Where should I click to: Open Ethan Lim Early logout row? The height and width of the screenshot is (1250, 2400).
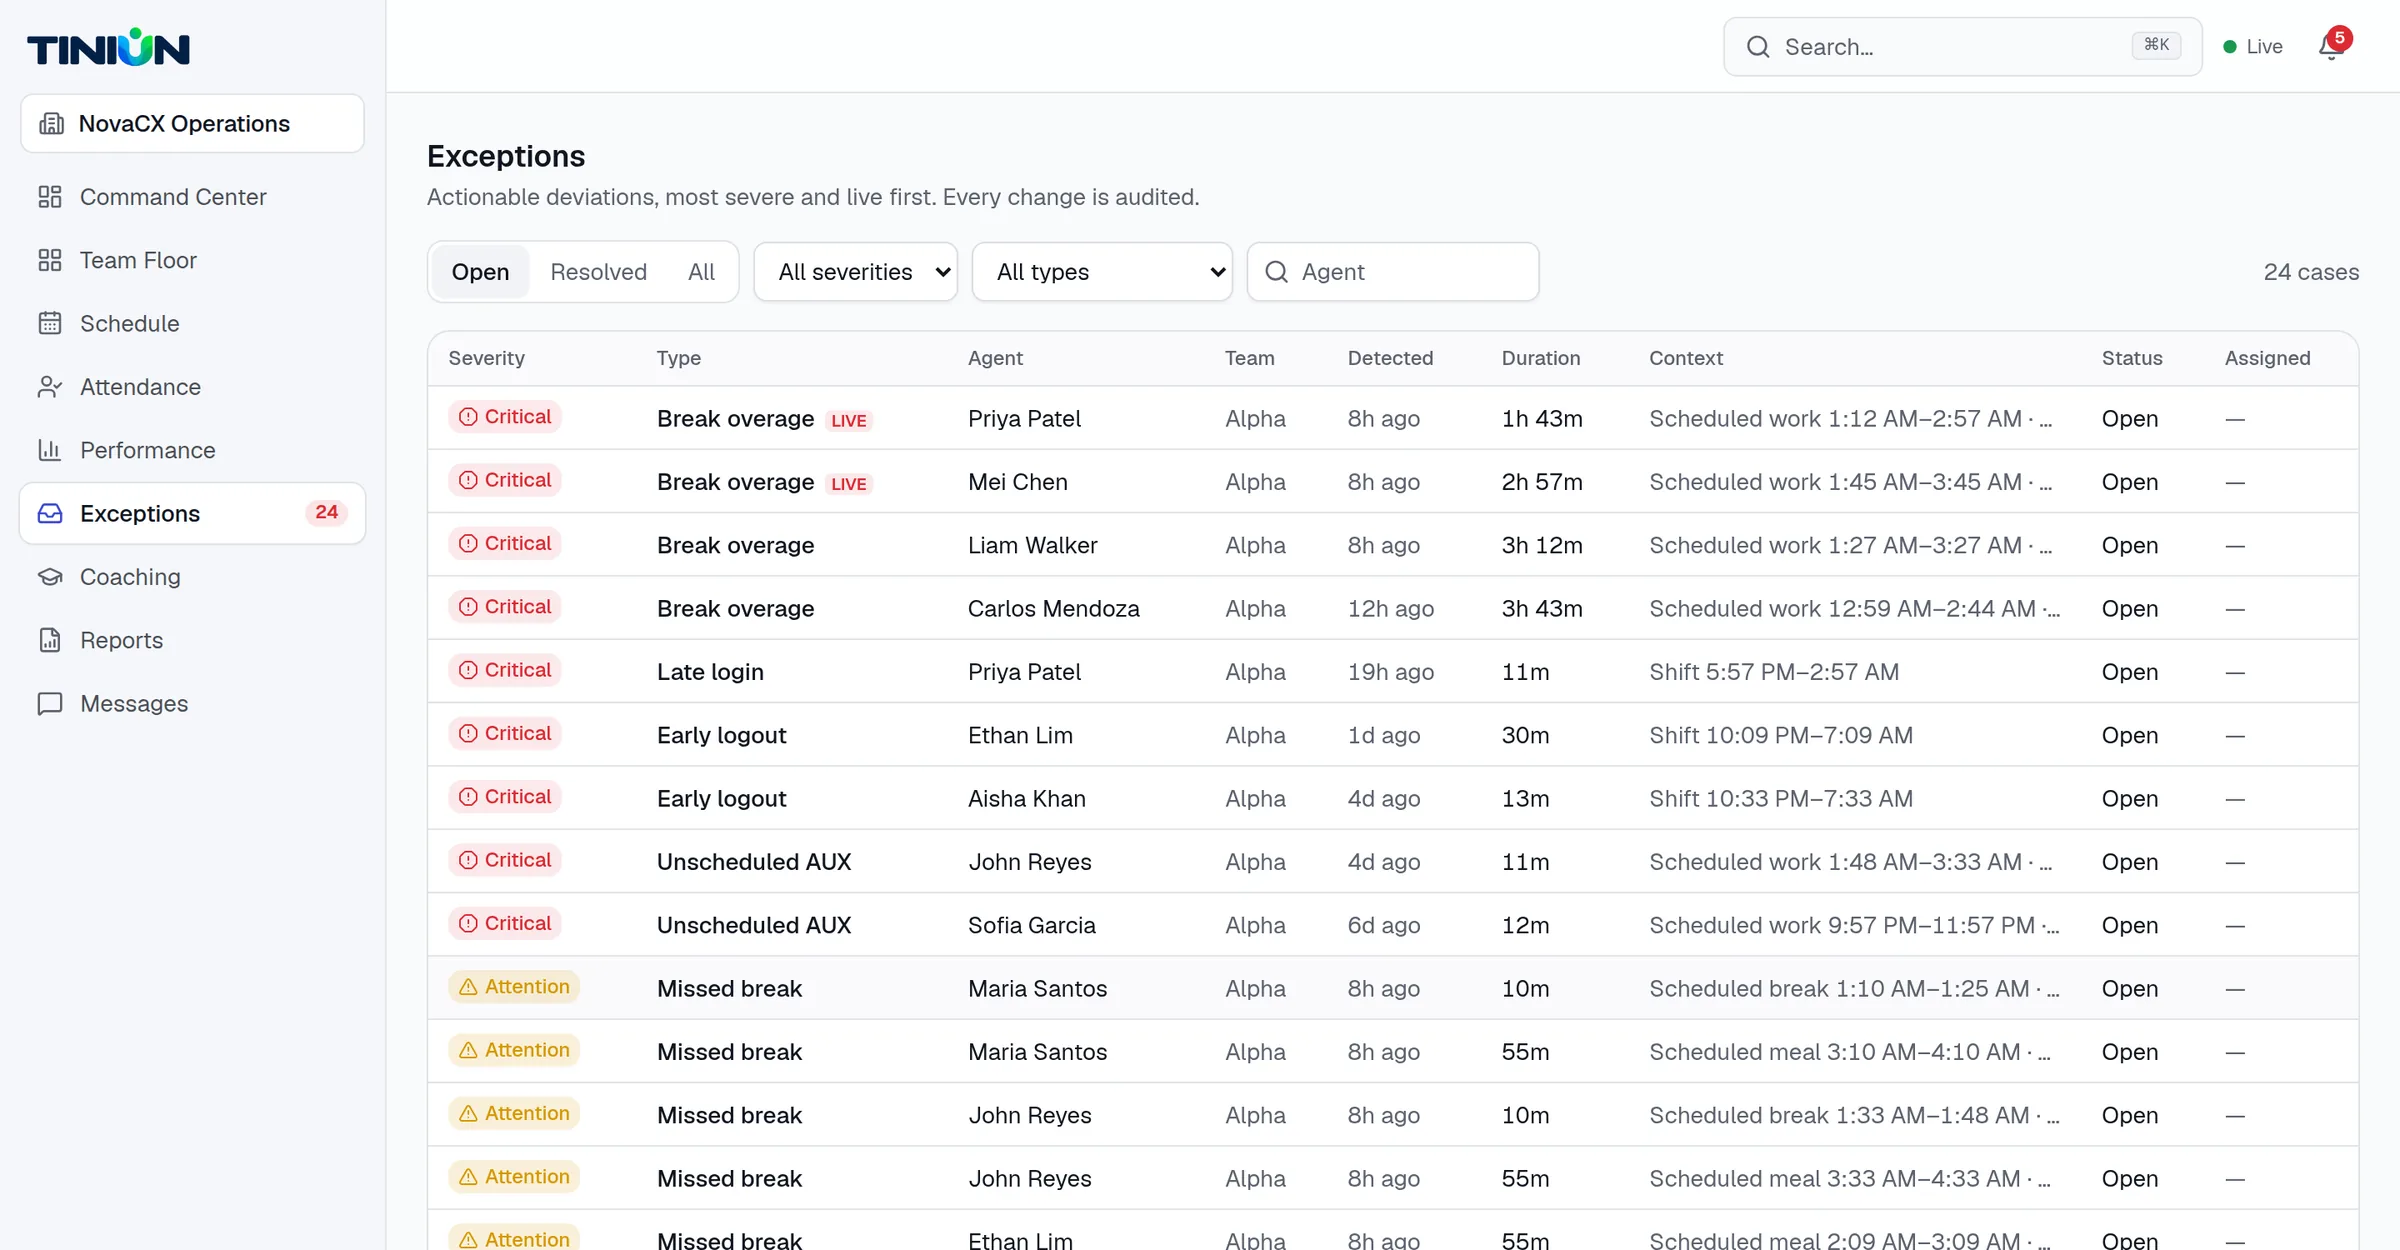click(1393, 735)
